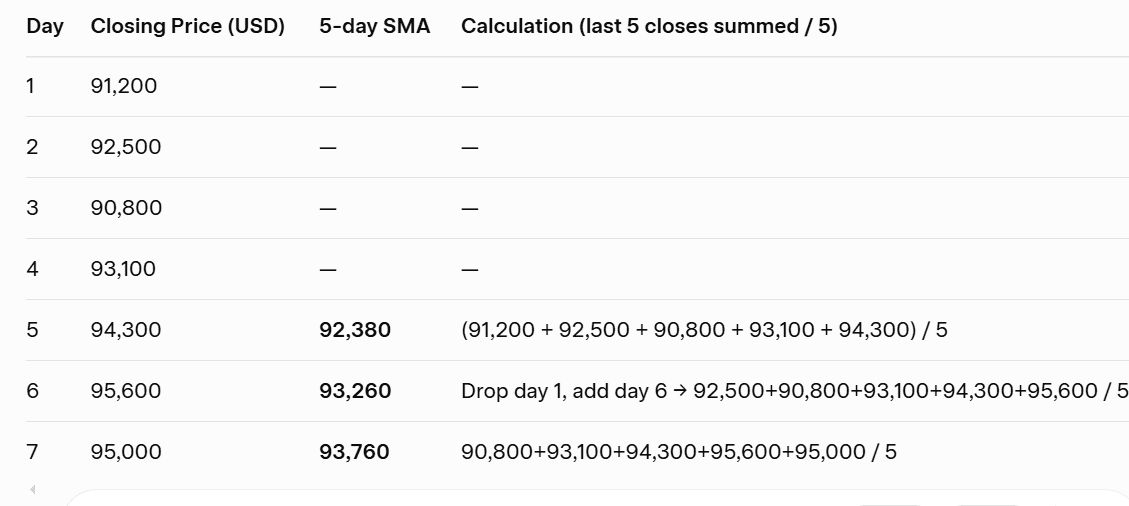Click the Day 5 parenthesized calculation formula

704,330
